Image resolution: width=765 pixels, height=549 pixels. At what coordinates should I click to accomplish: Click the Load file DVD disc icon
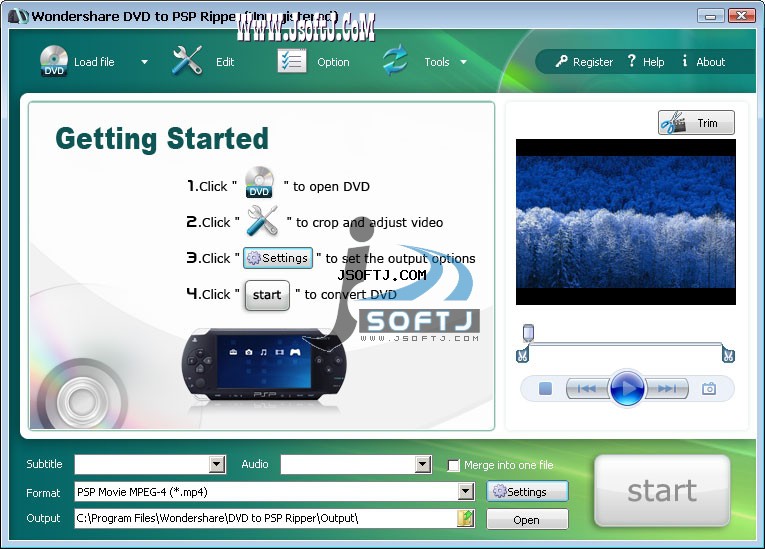(54, 61)
